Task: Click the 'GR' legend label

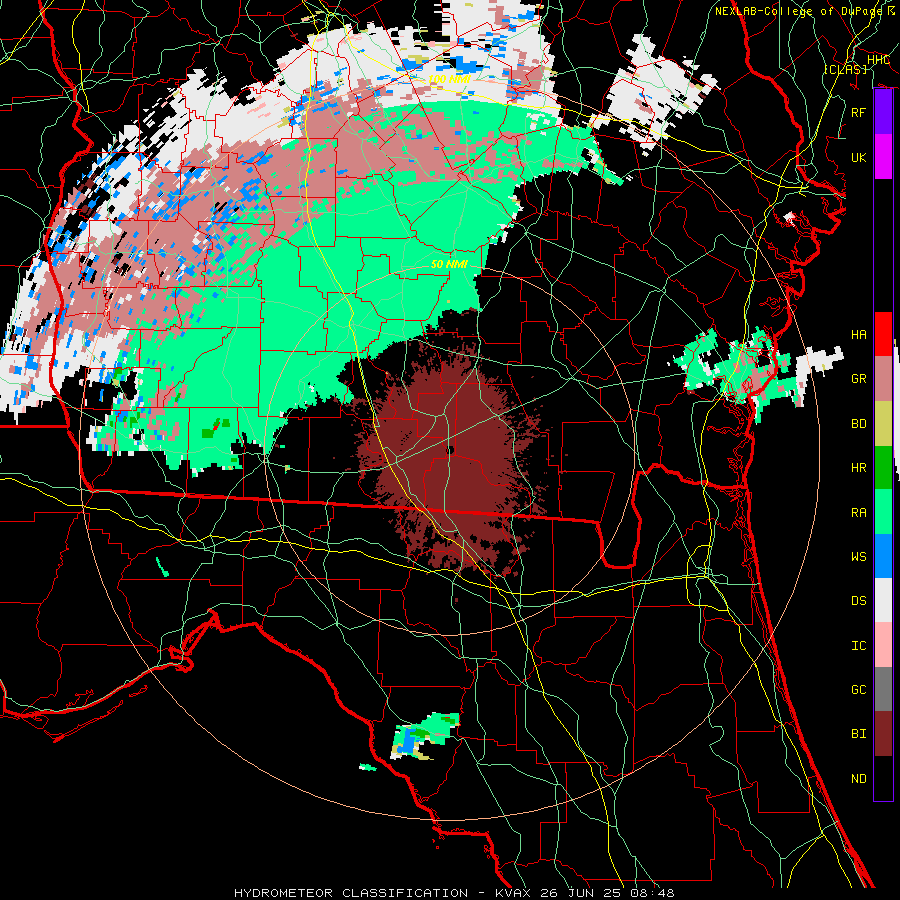Action: 859,379
